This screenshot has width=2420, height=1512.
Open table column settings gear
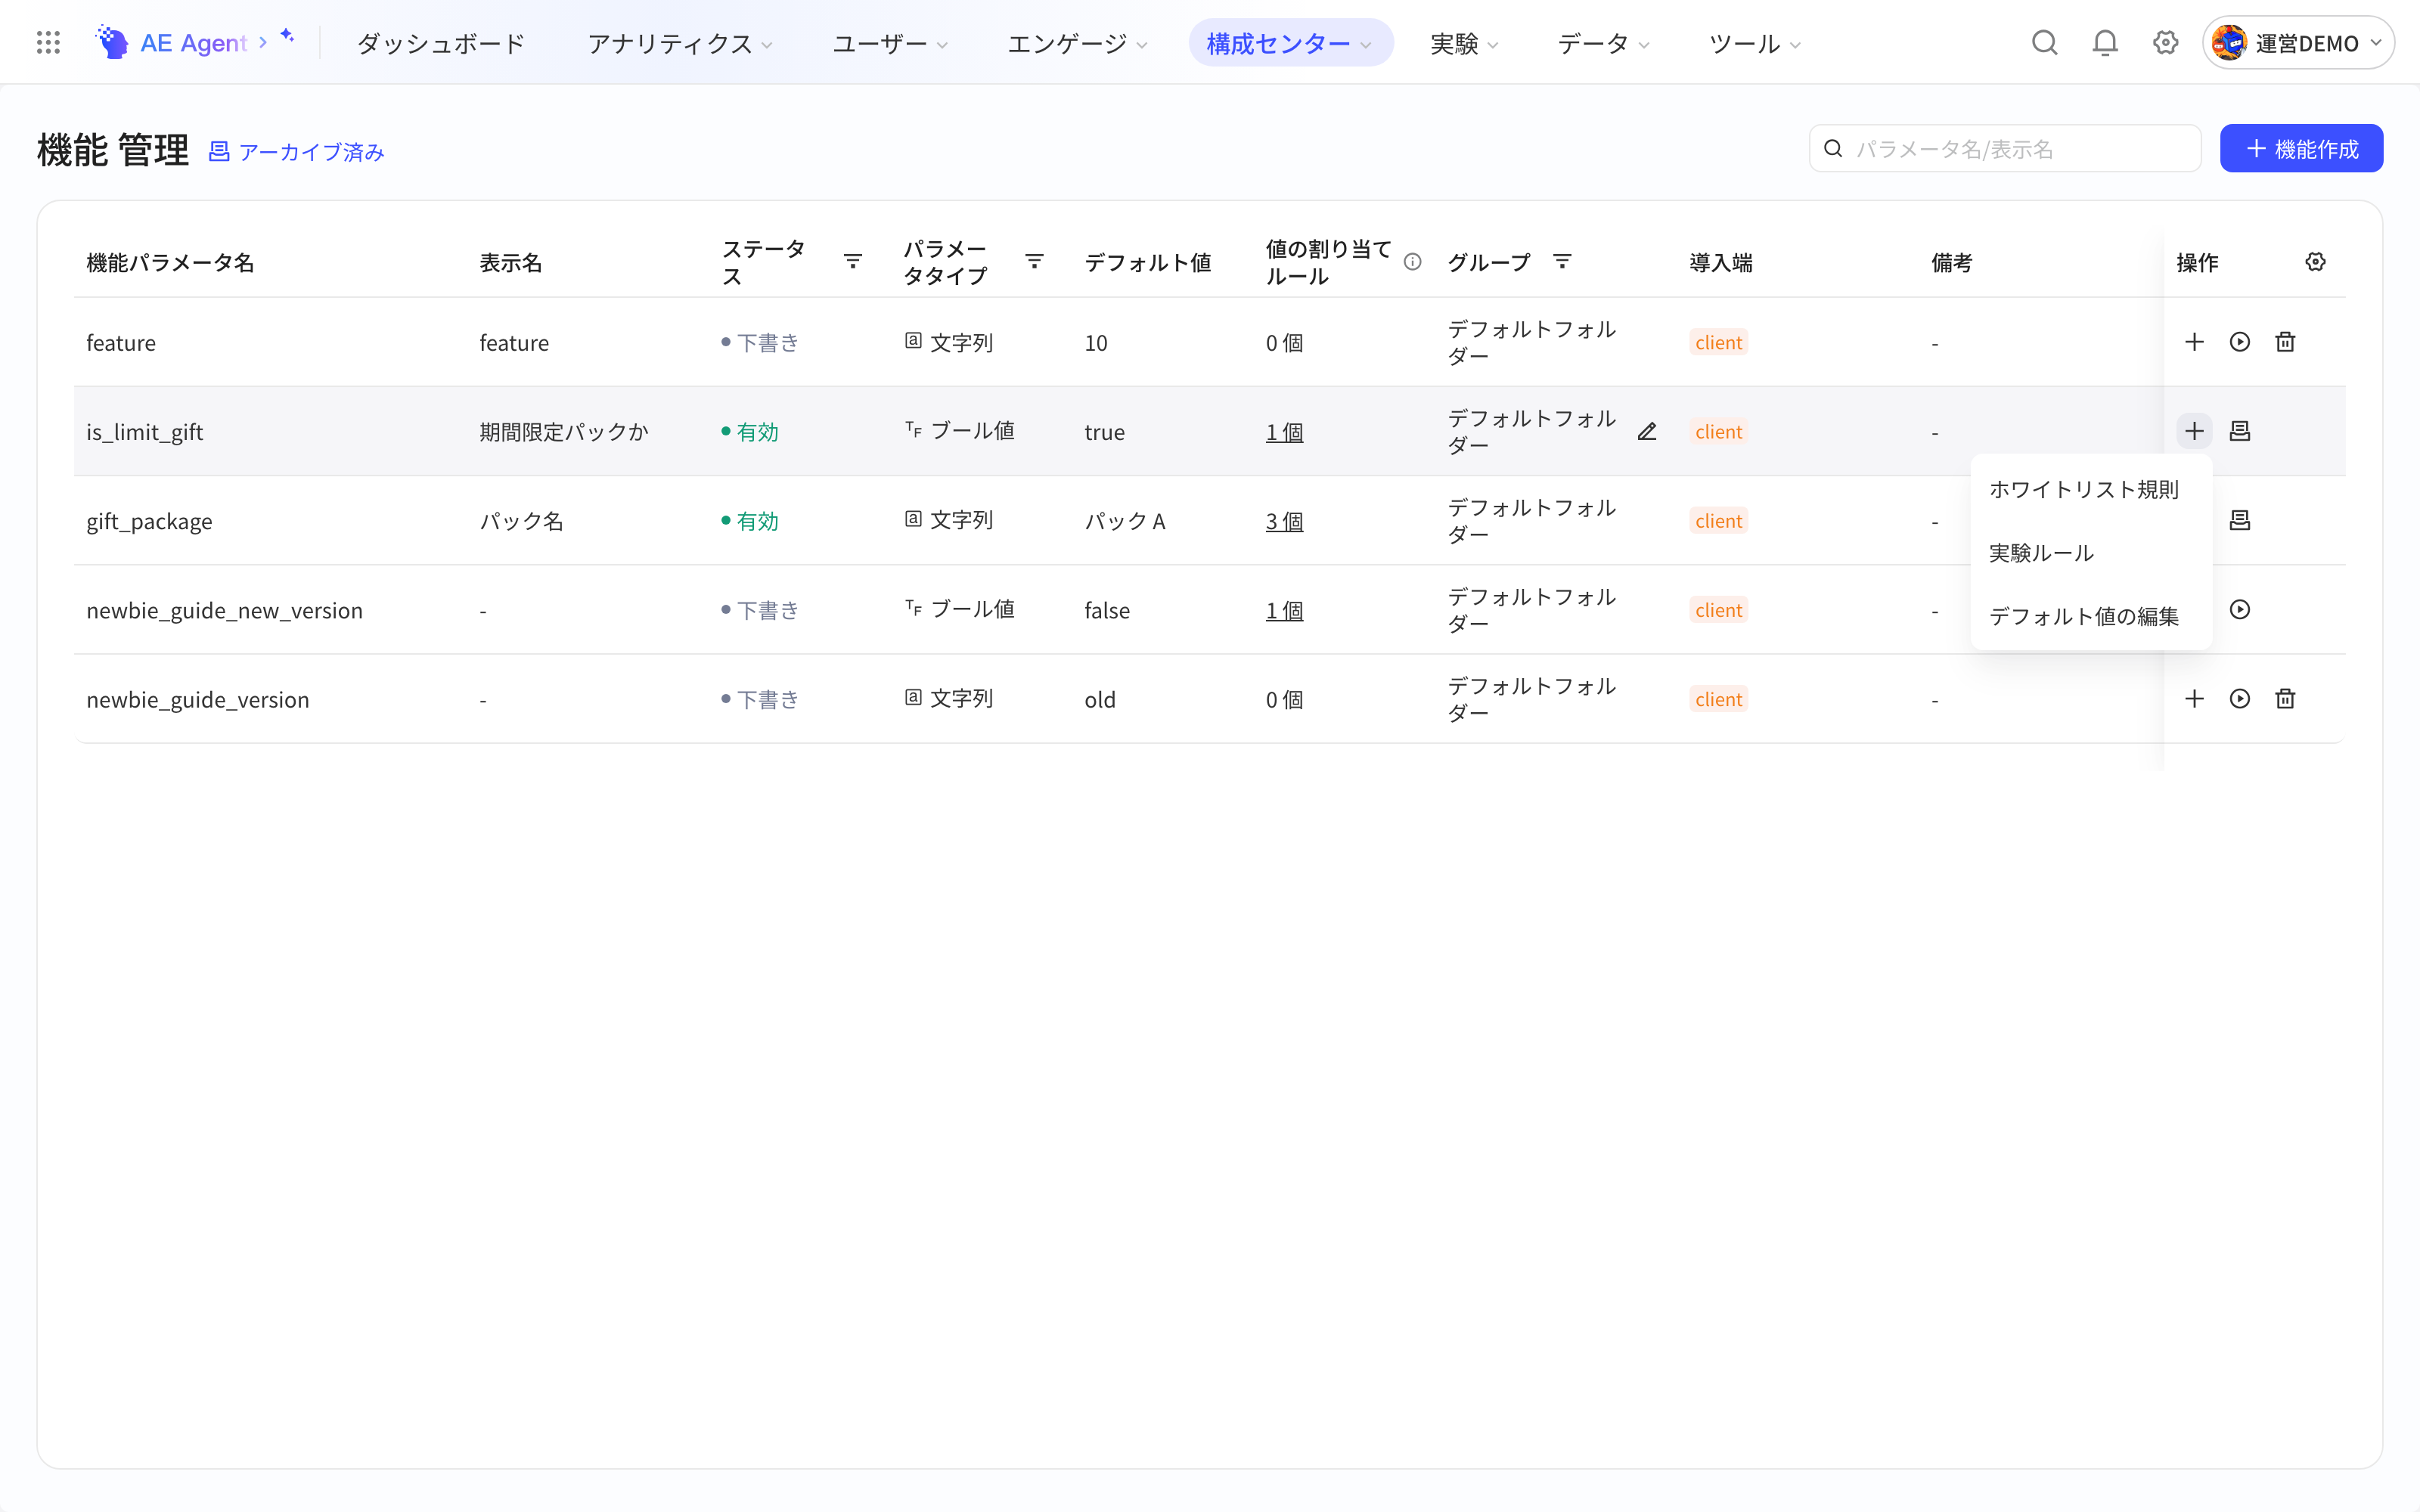tap(2315, 262)
